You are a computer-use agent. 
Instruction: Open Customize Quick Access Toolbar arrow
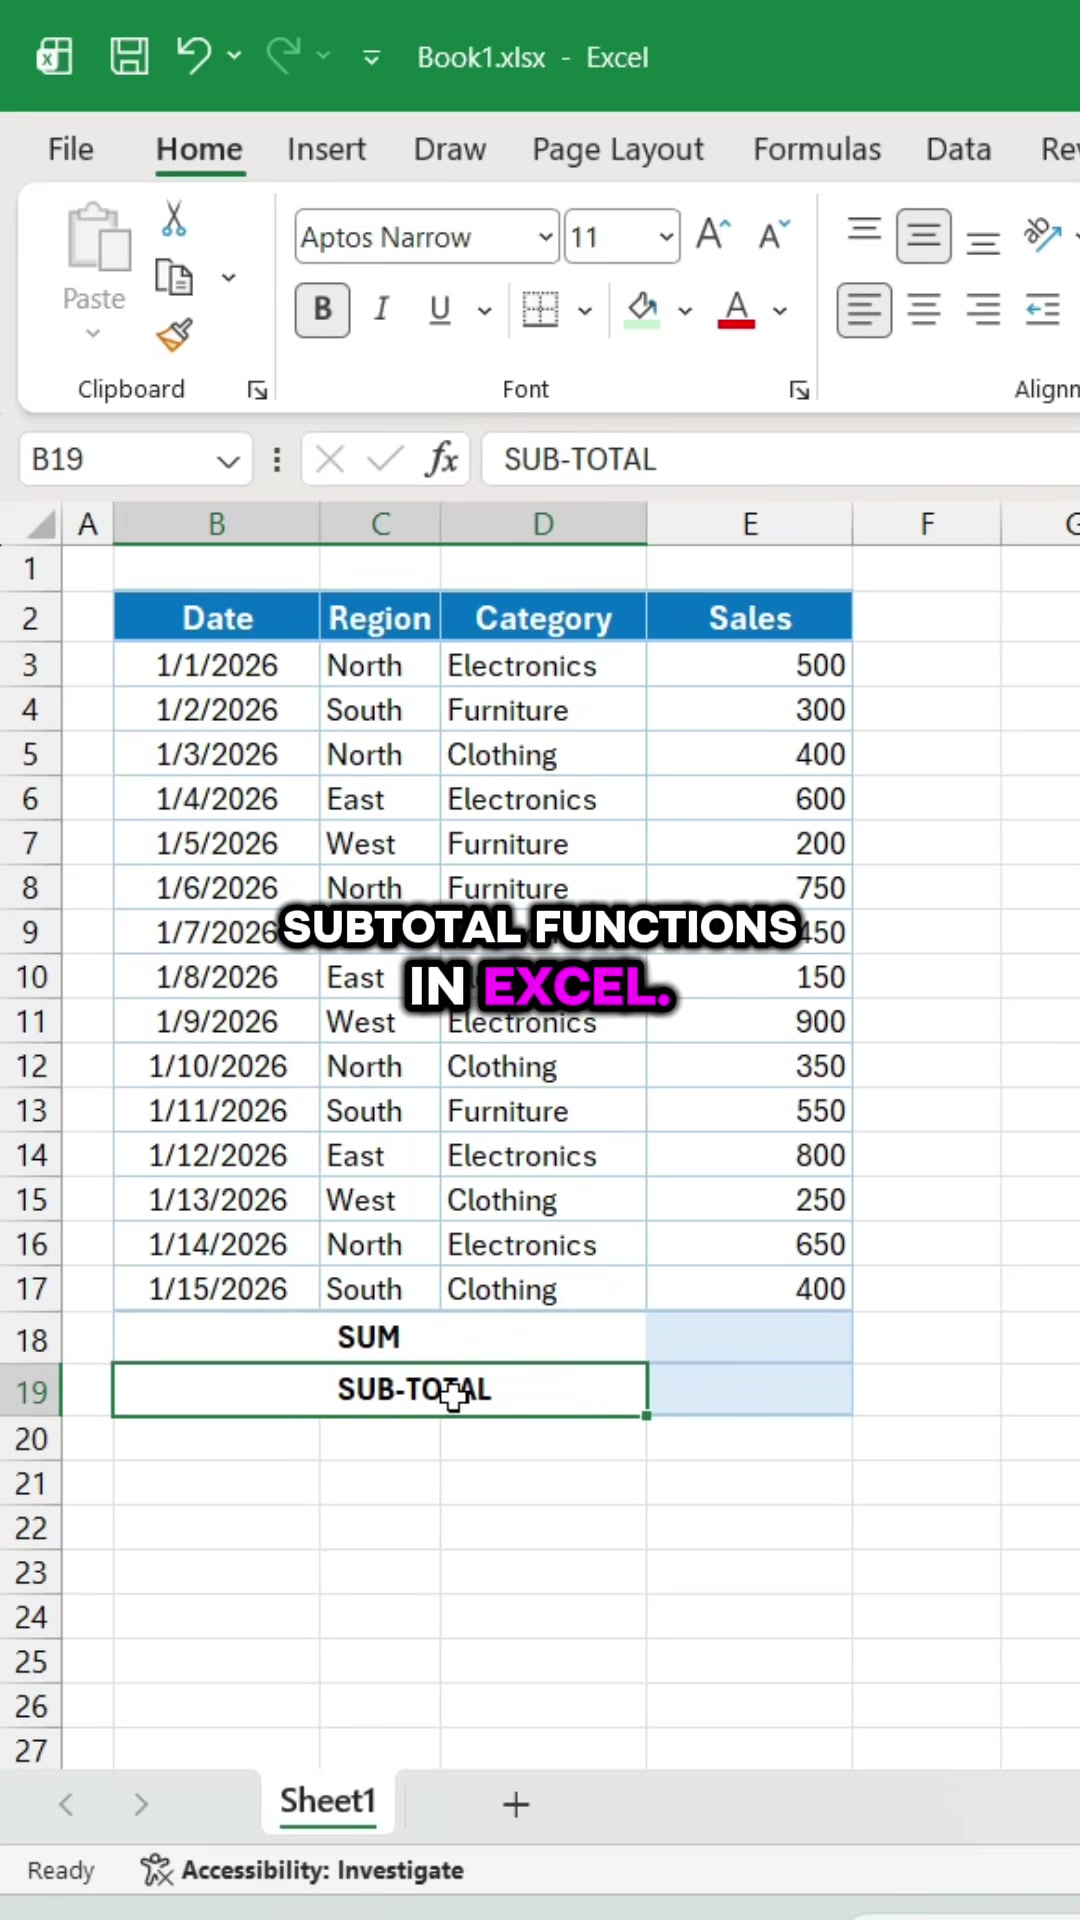pos(371,58)
